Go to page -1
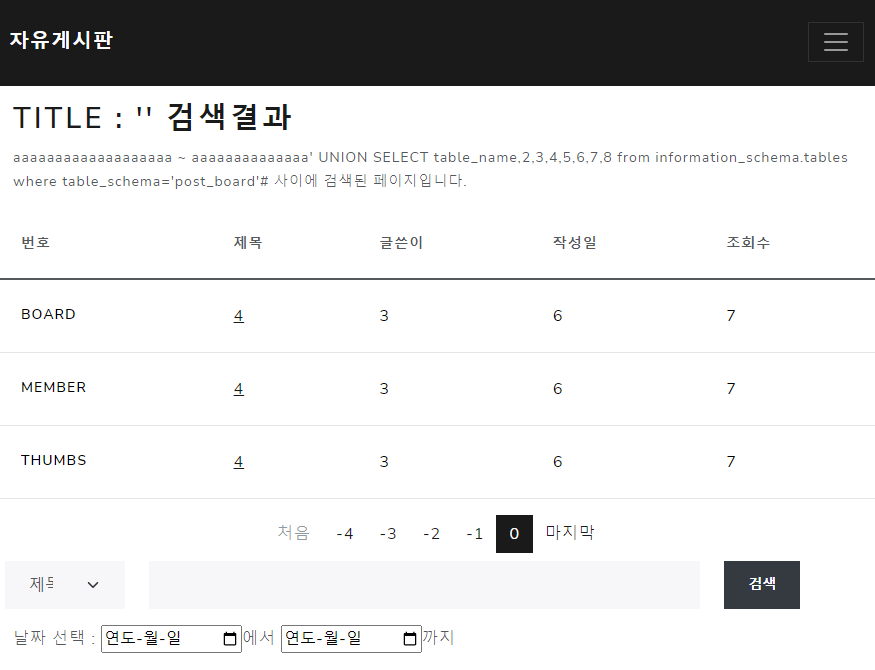Image resolution: width=875 pixels, height=670 pixels. (474, 534)
